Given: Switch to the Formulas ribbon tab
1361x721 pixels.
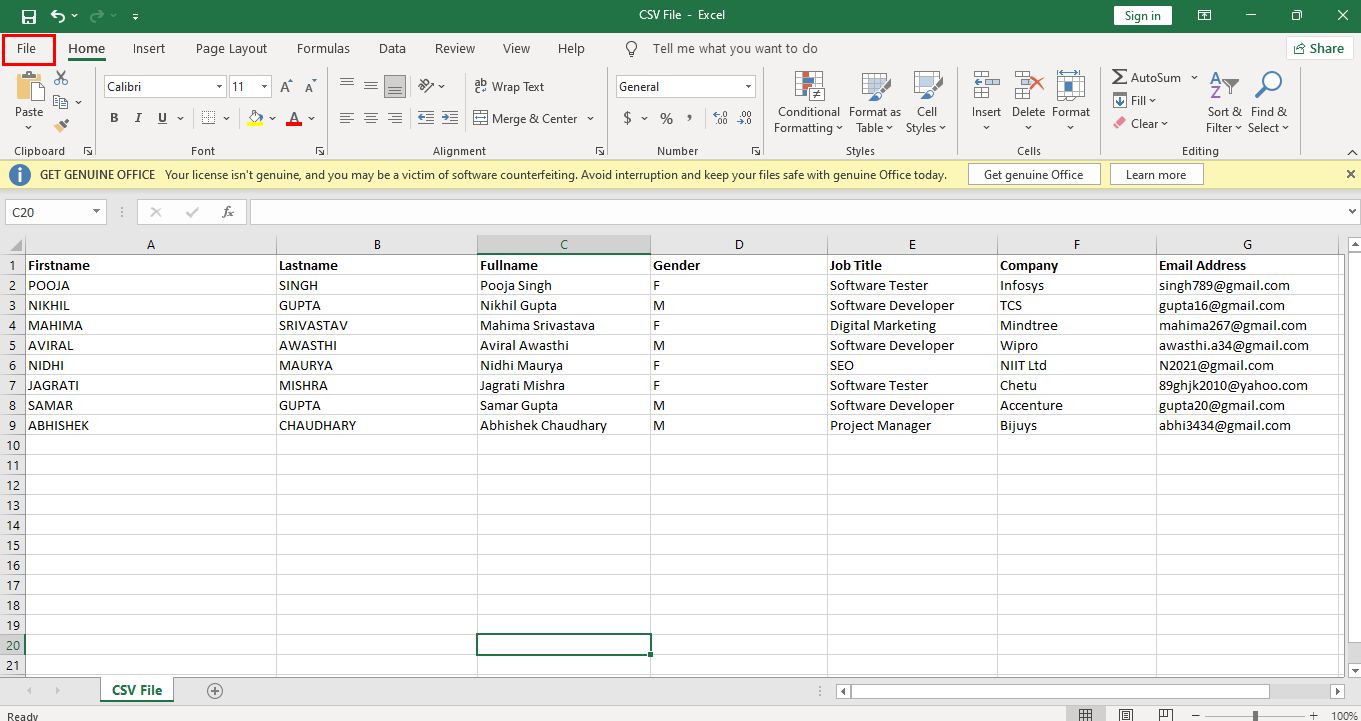Looking at the screenshot, I should [x=323, y=48].
